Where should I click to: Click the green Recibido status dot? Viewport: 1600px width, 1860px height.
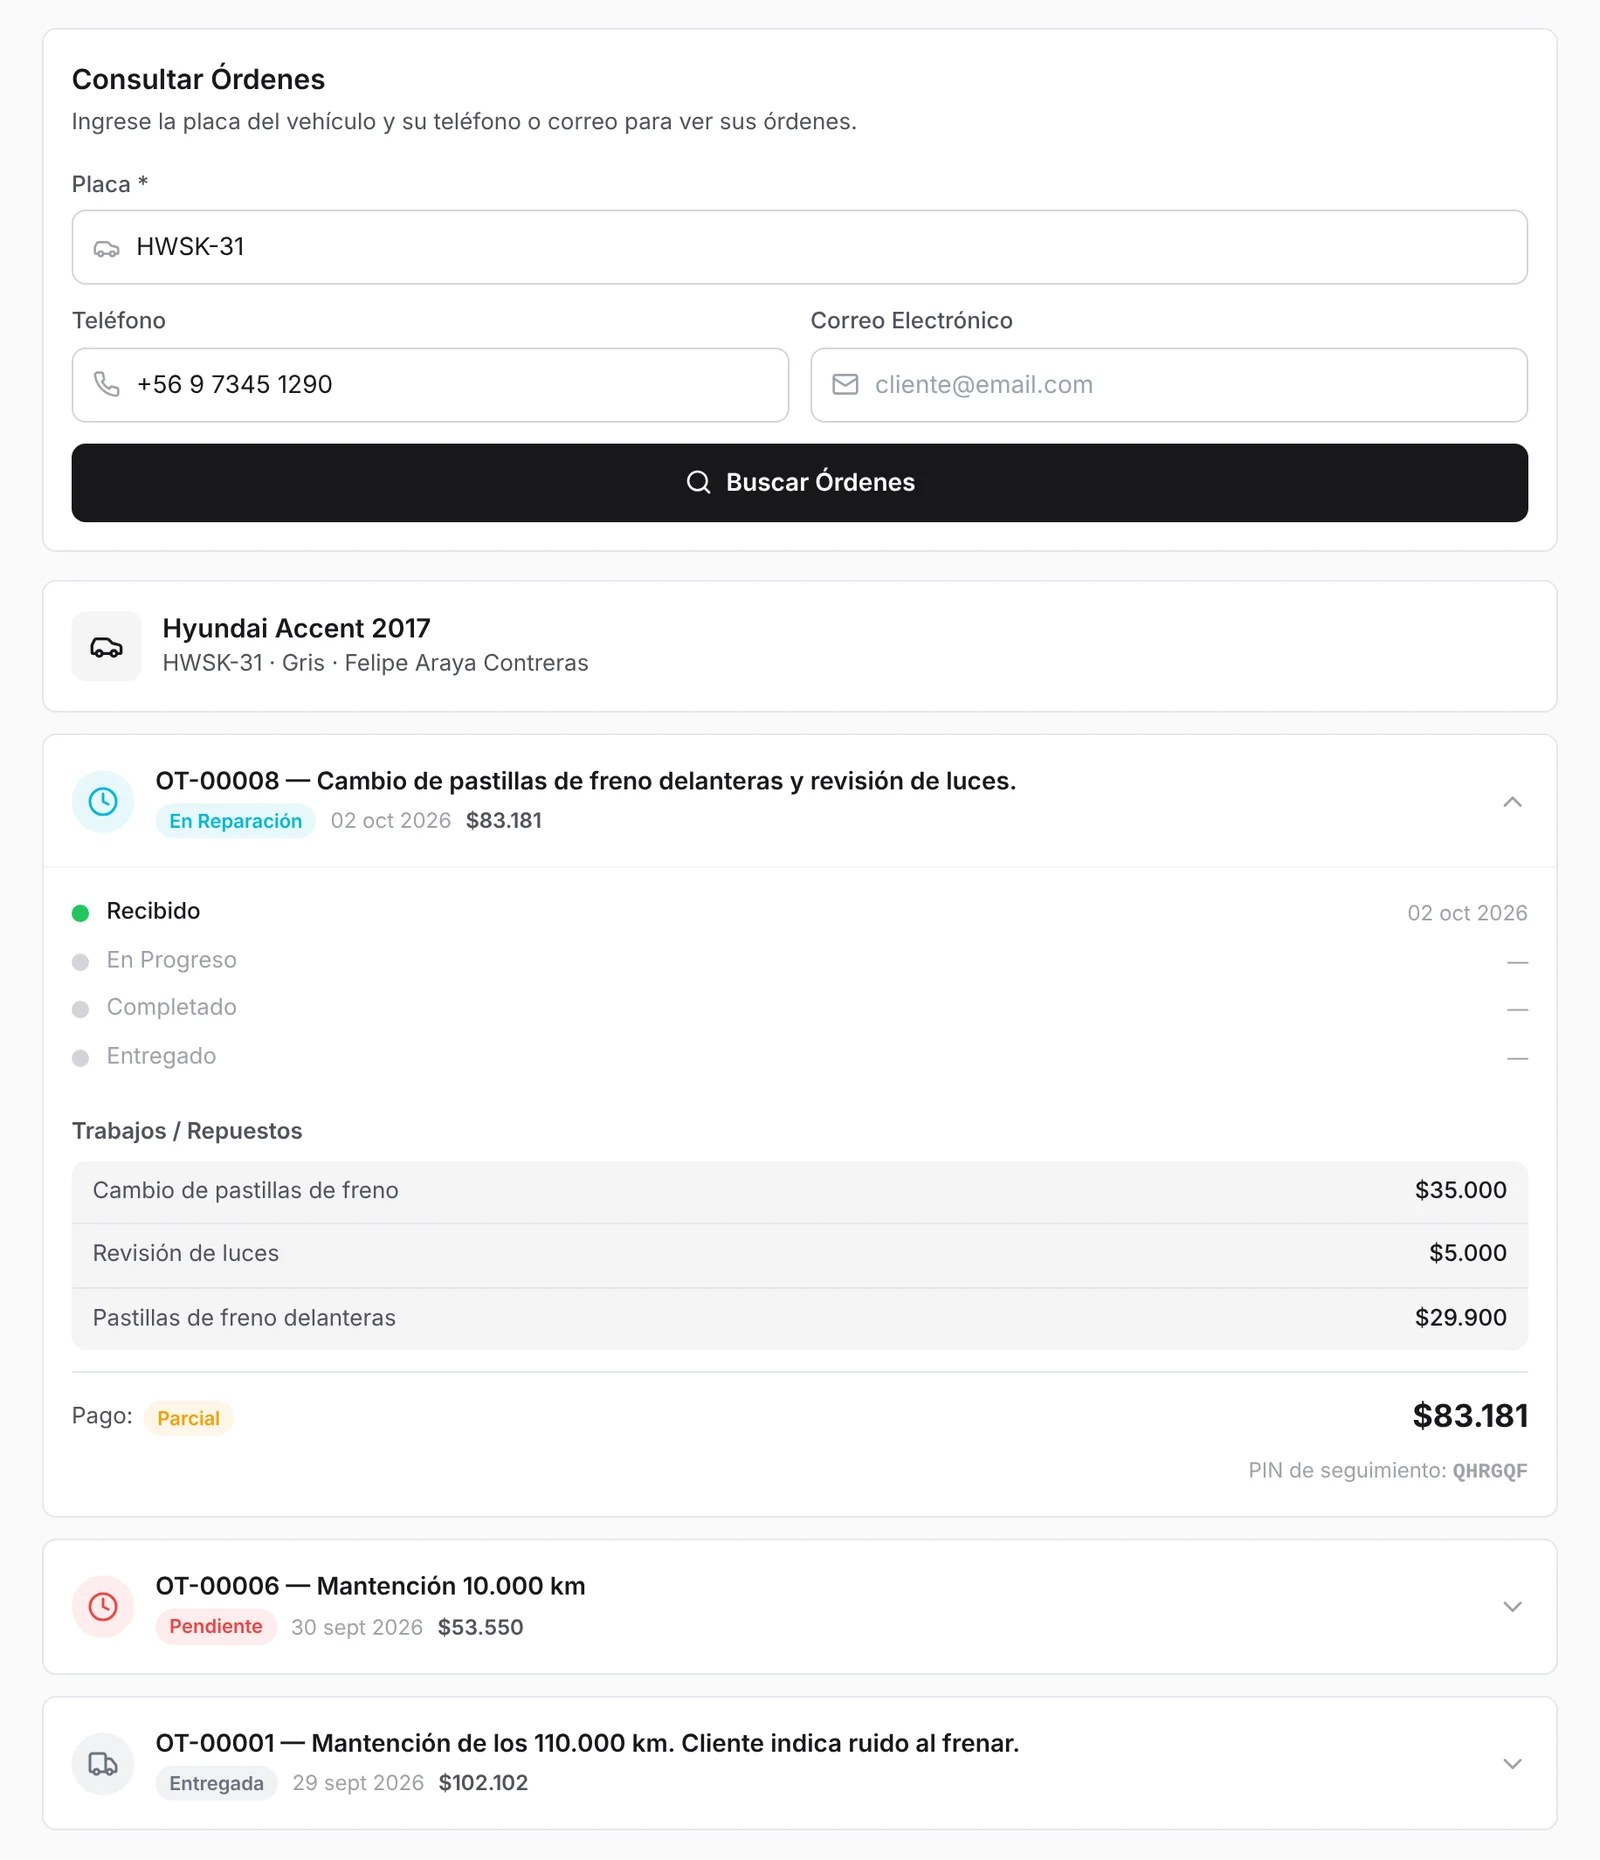click(x=81, y=912)
